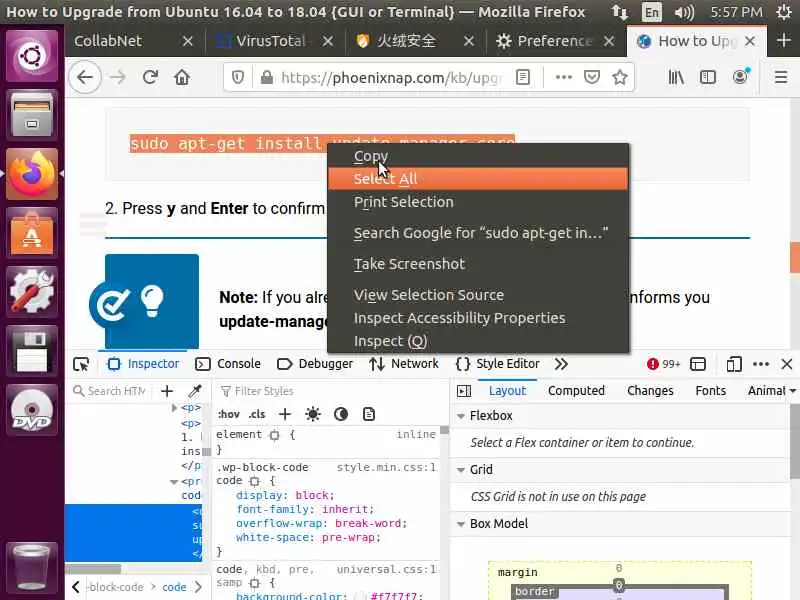Open the Trash in the dock
800x600 pixels.
[32, 567]
